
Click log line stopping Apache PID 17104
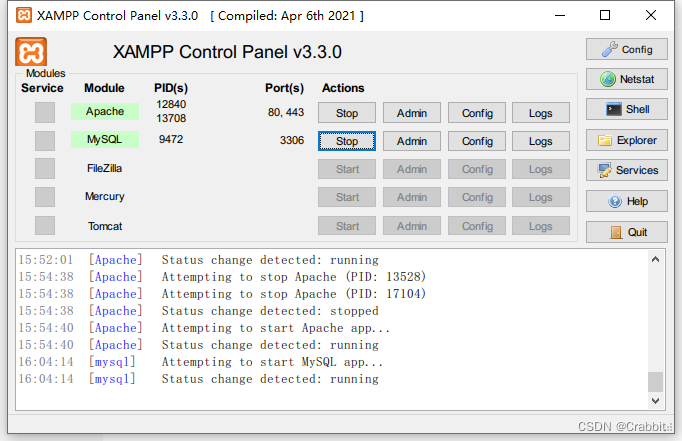[222, 294]
